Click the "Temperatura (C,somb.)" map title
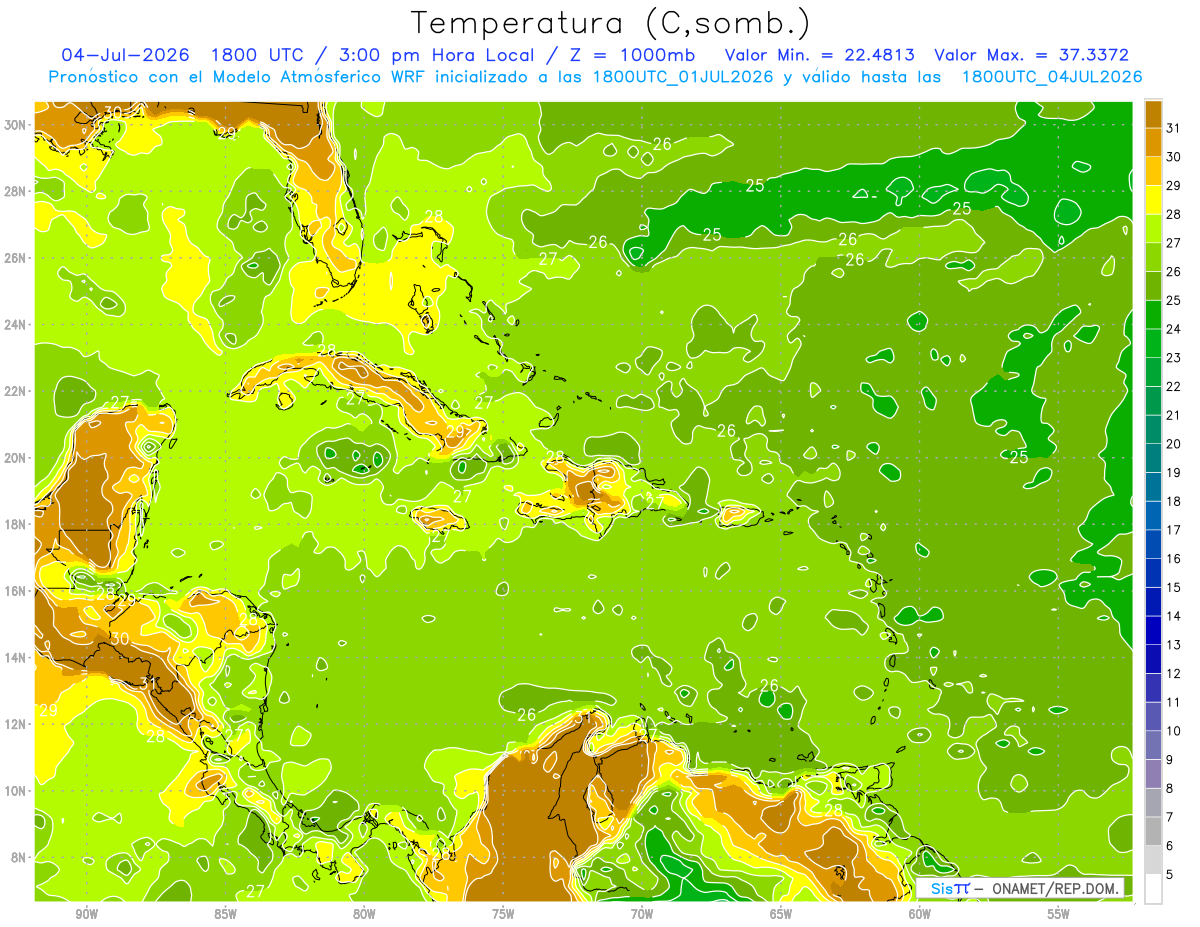The image size is (1200, 927). 610,23
